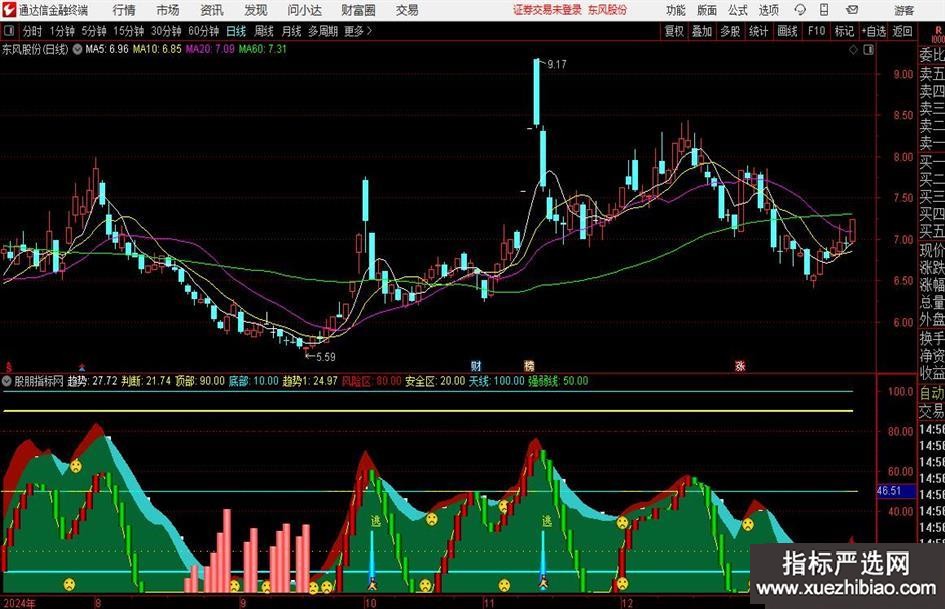Image resolution: width=945 pixels, height=609 pixels.
Task: Open the 交易 menu
Action: pyautogui.click(x=407, y=10)
